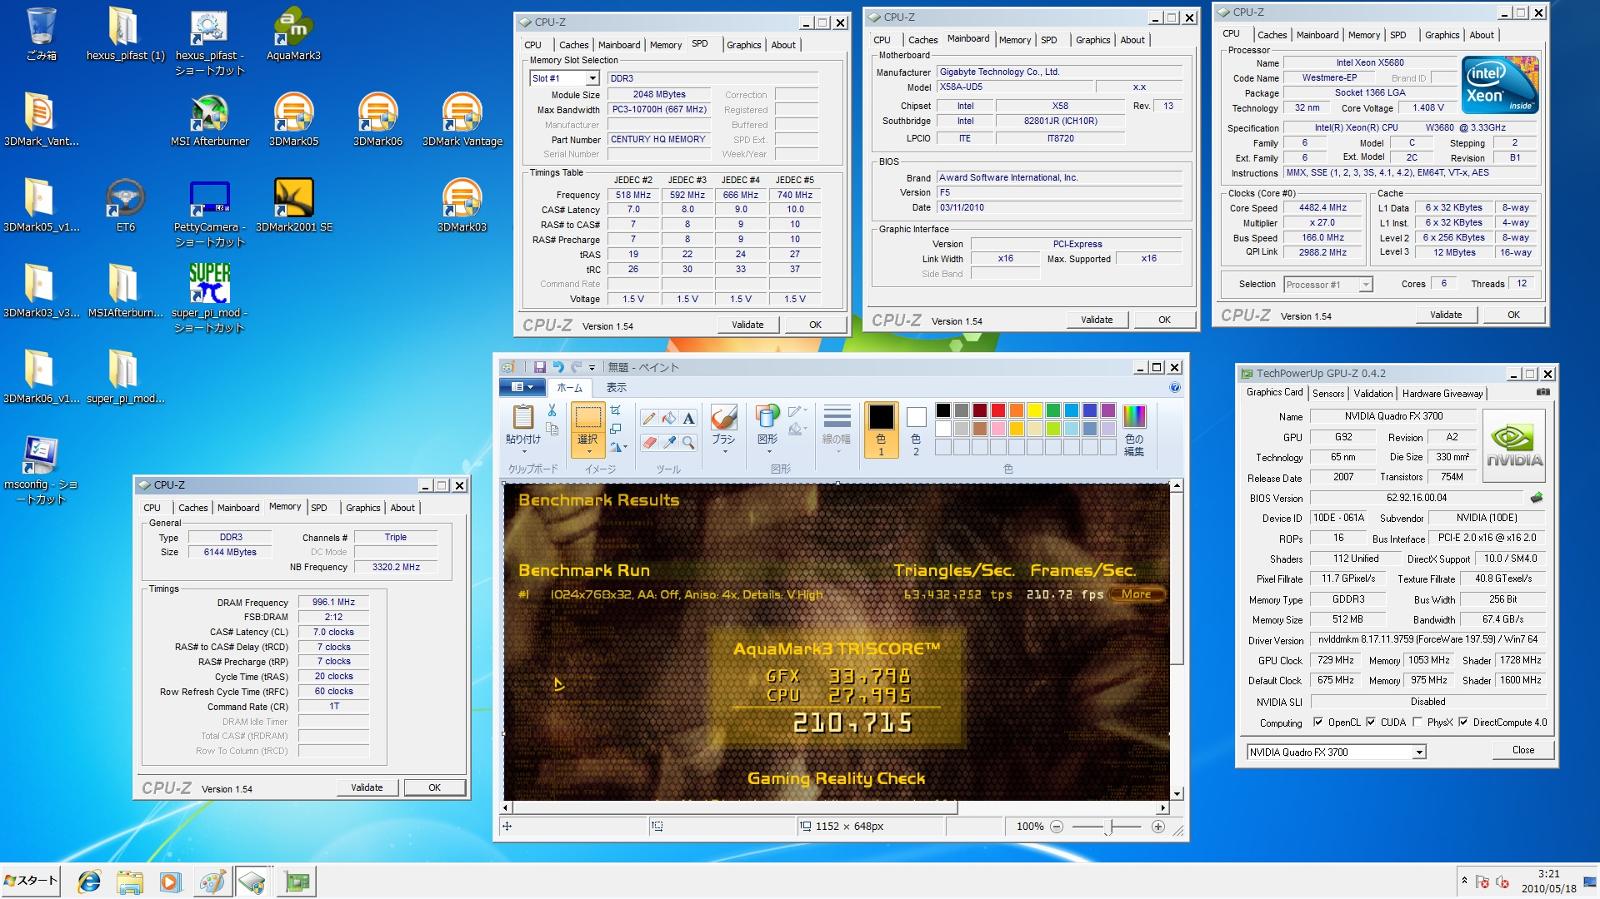Image resolution: width=1600 pixels, height=899 pixels.
Task: Select the Eraser tool in Paint
Action: point(649,442)
